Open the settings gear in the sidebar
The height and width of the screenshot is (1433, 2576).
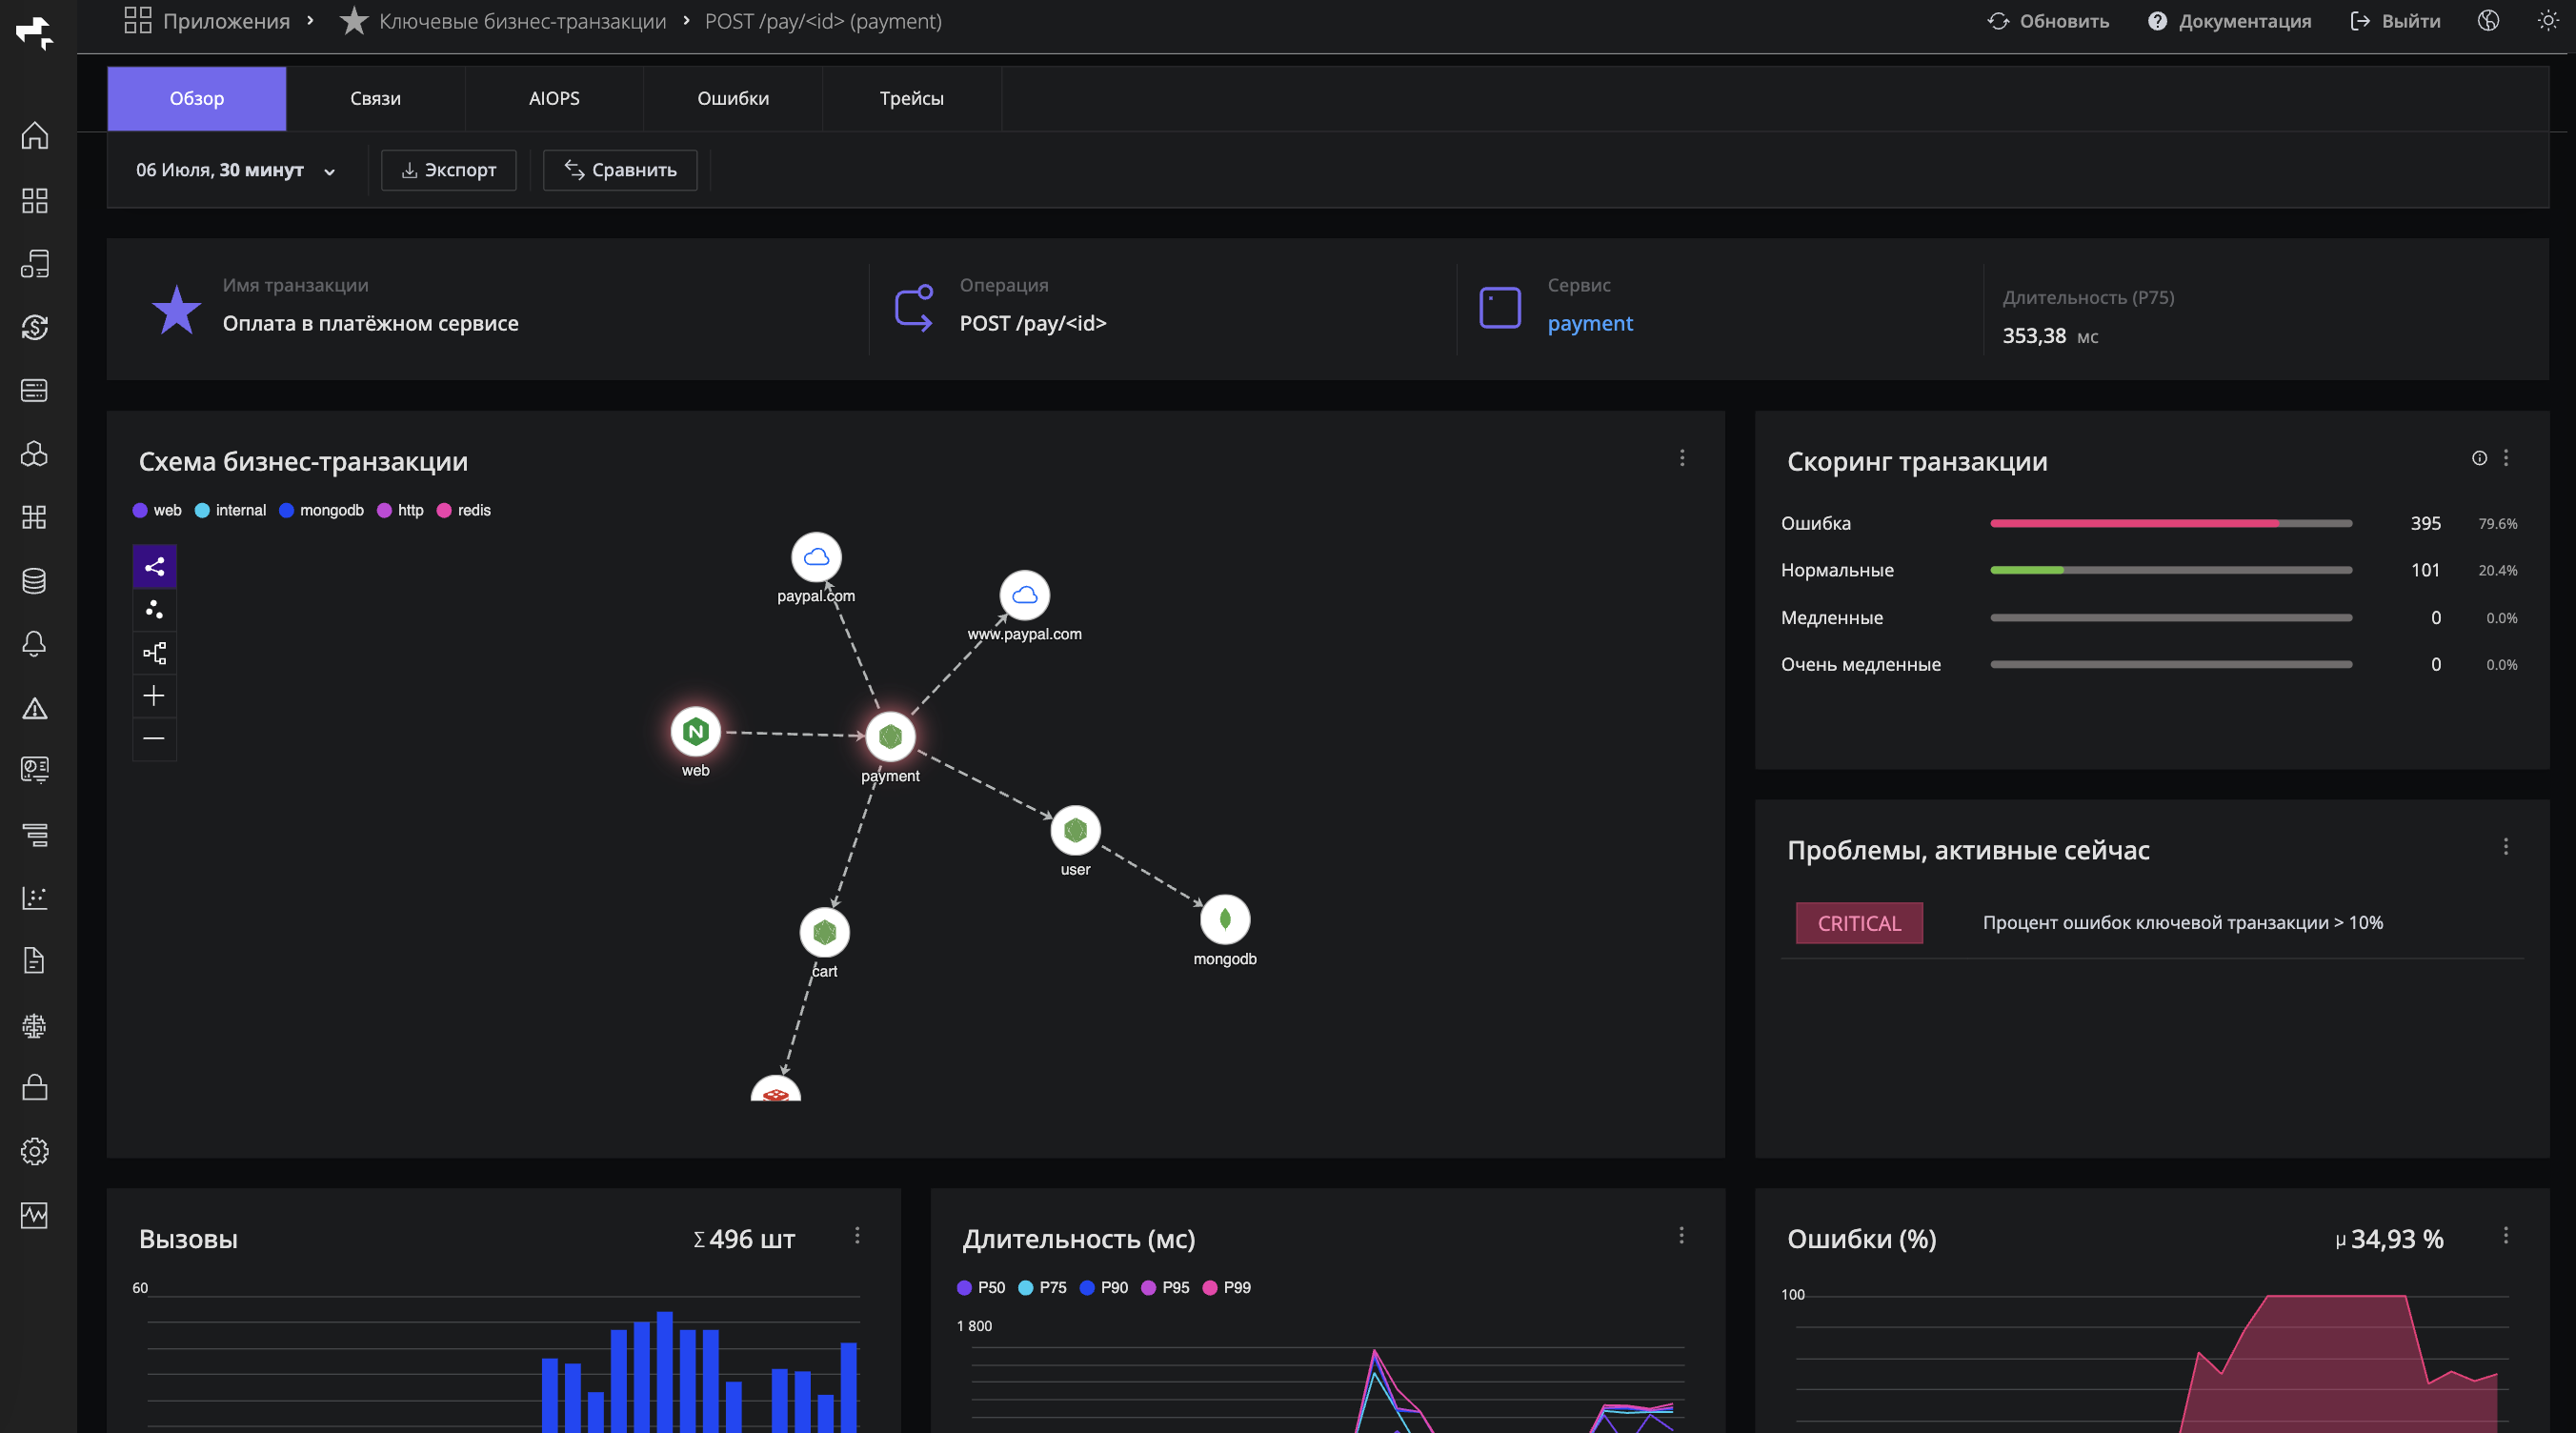tap(35, 1152)
